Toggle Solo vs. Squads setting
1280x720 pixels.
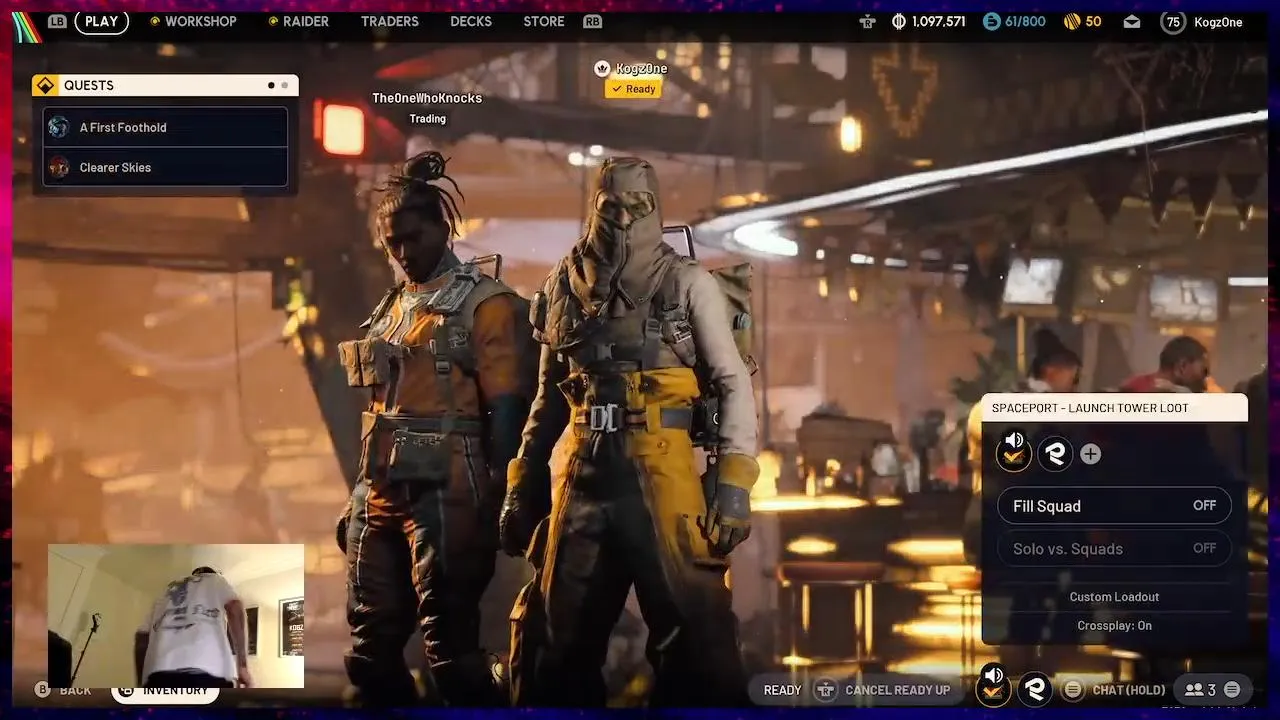point(1114,548)
